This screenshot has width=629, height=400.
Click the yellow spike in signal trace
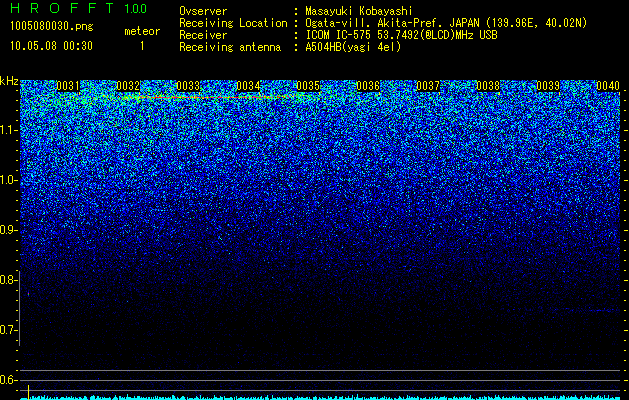pos(28,392)
